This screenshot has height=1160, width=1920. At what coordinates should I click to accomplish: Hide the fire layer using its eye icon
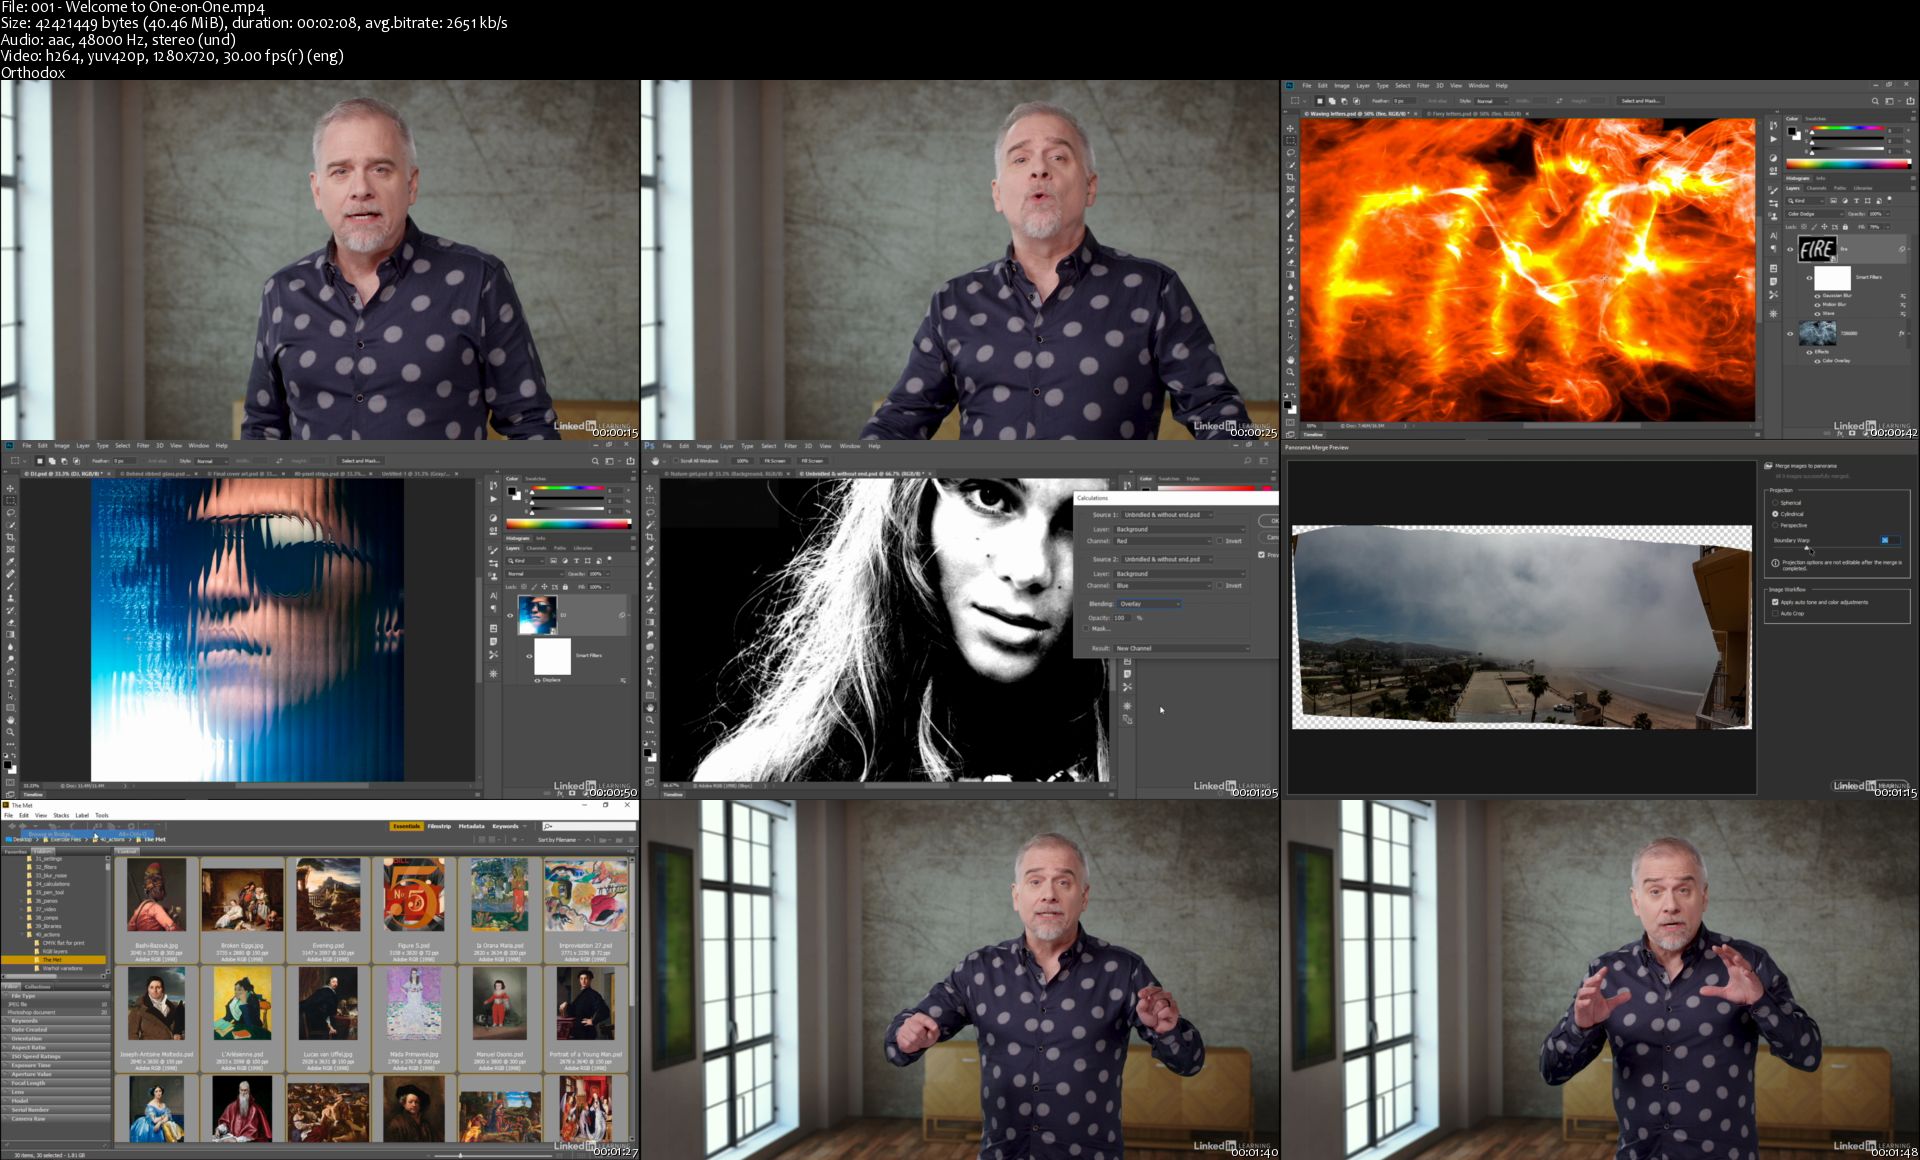pyautogui.click(x=1790, y=249)
